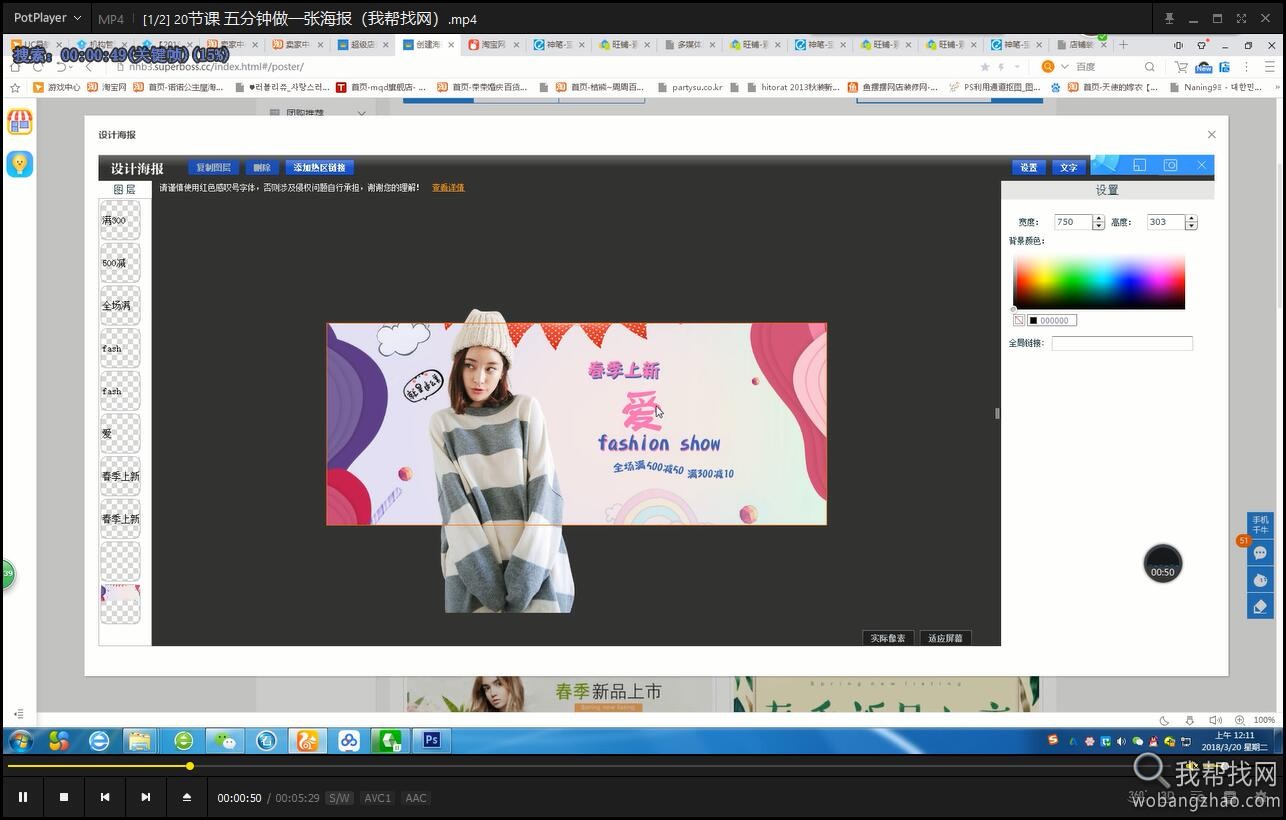Skip to next track in PotPlayer

click(146, 797)
